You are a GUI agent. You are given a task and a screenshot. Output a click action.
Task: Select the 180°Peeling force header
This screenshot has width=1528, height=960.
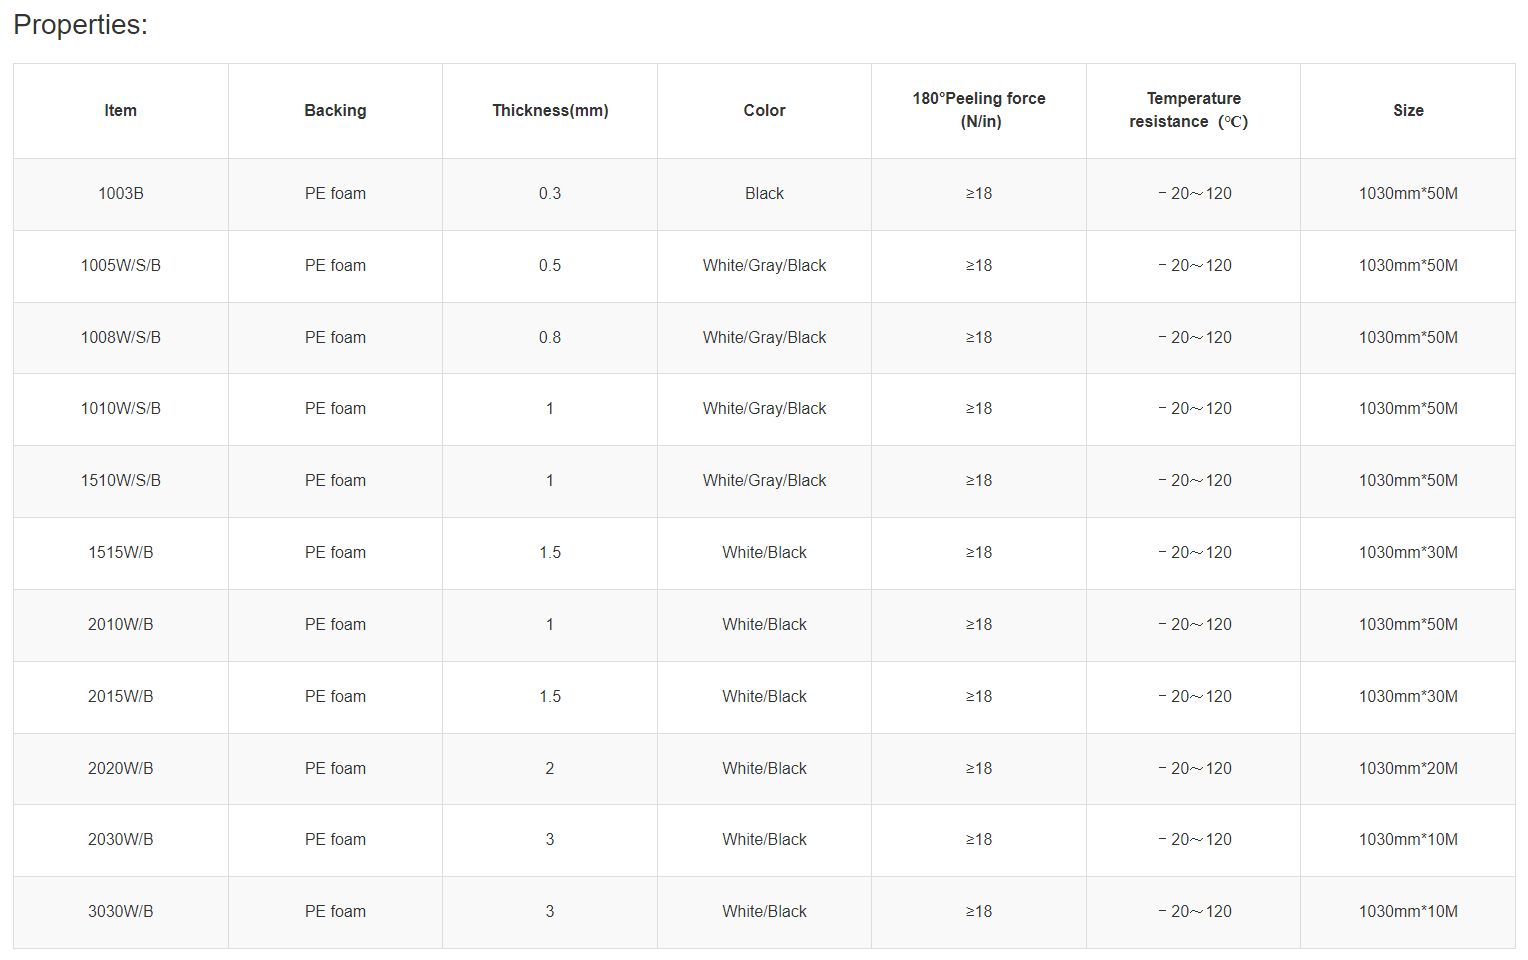[979, 110]
